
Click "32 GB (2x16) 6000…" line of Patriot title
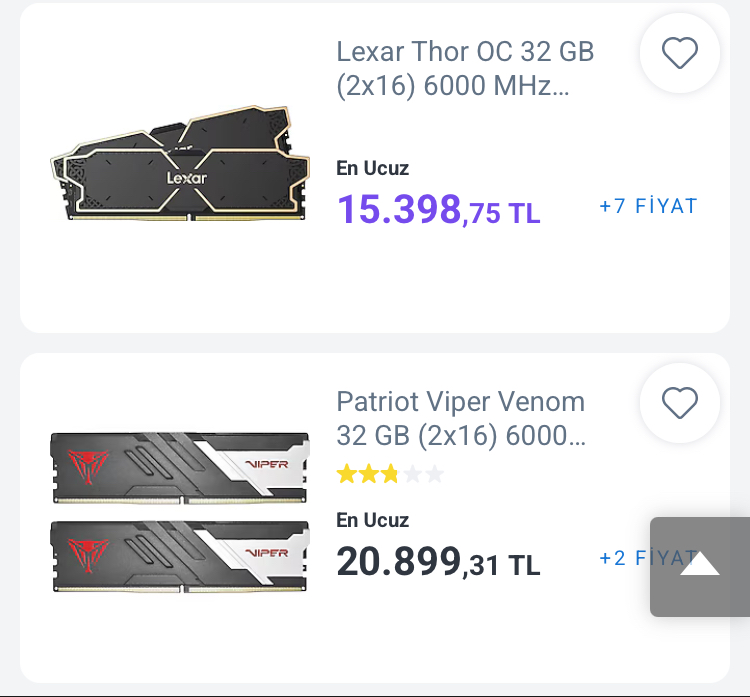click(x=460, y=437)
